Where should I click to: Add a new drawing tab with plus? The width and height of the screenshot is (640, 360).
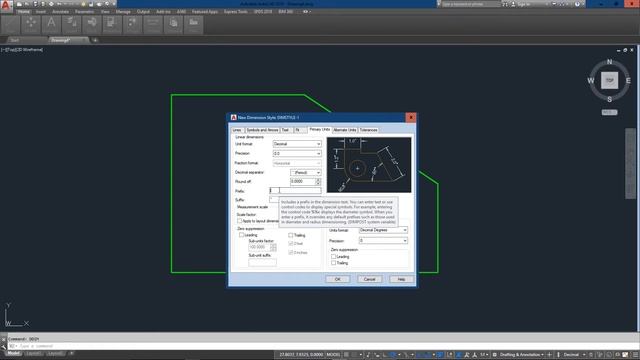pos(95,40)
